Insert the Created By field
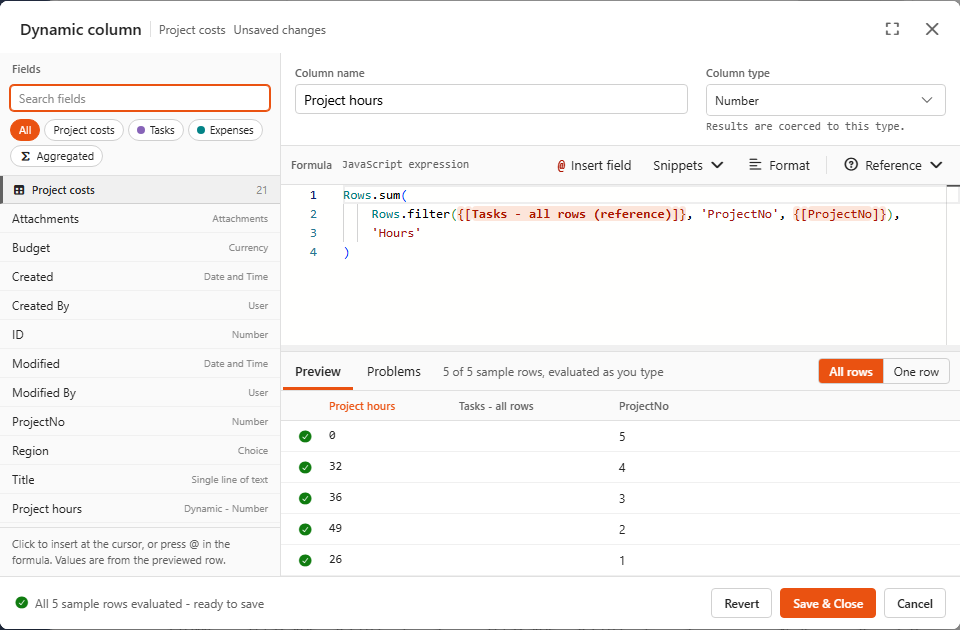The image size is (960, 630). (x=140, y=306)
